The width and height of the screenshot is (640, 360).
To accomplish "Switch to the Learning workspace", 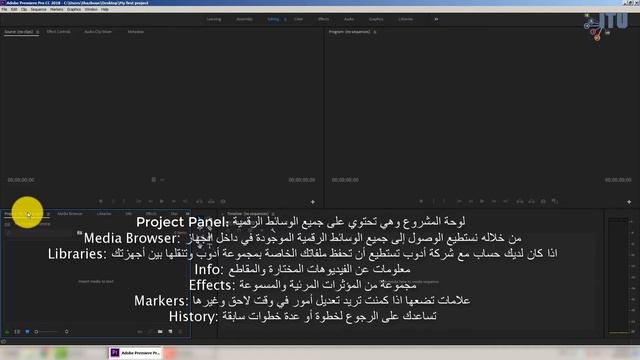I will [x=213, y=19].
